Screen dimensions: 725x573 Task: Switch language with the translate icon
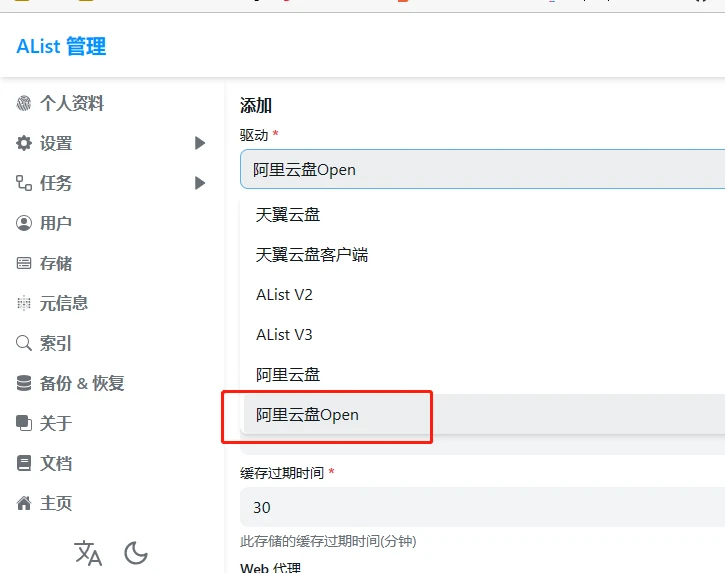(88, 553)
